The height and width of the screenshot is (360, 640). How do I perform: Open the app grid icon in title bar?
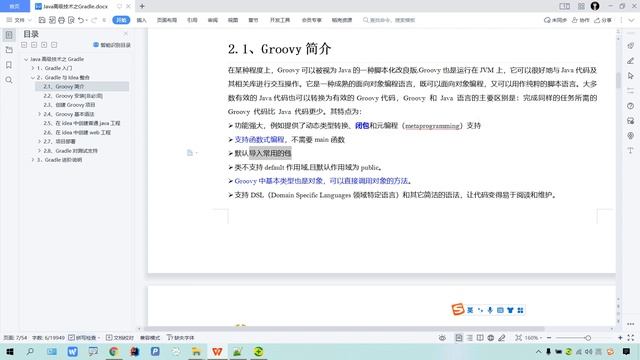pos(581,6)
